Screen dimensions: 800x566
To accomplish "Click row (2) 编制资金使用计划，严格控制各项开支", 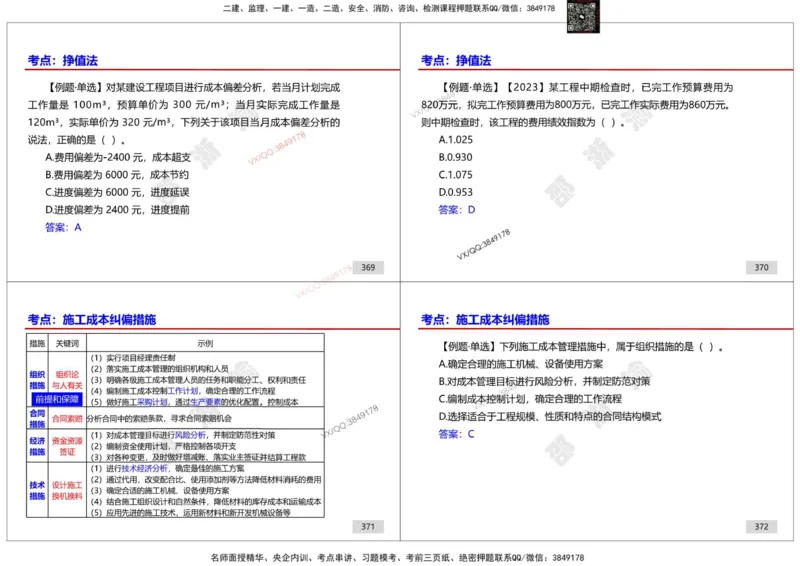I will (163, 447).
